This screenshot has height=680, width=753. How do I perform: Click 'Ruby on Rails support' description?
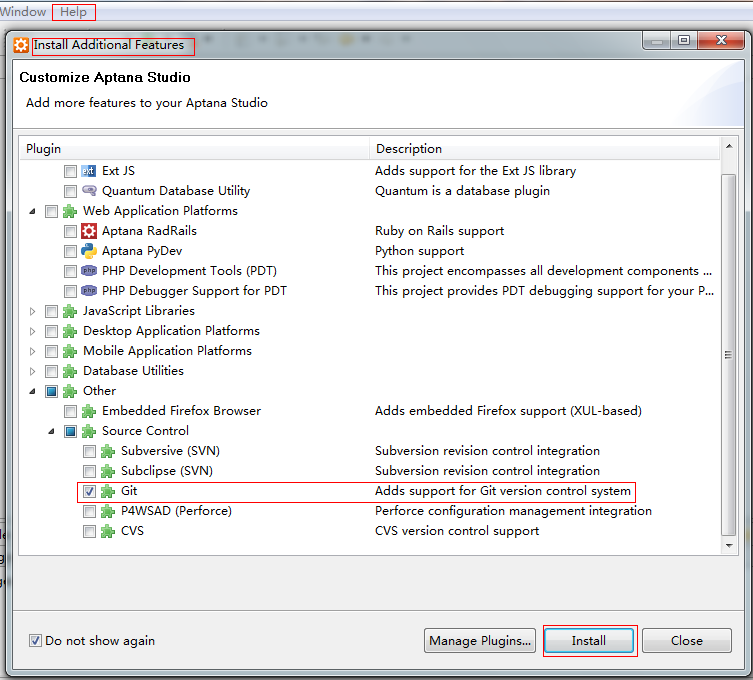click(439, 231)
